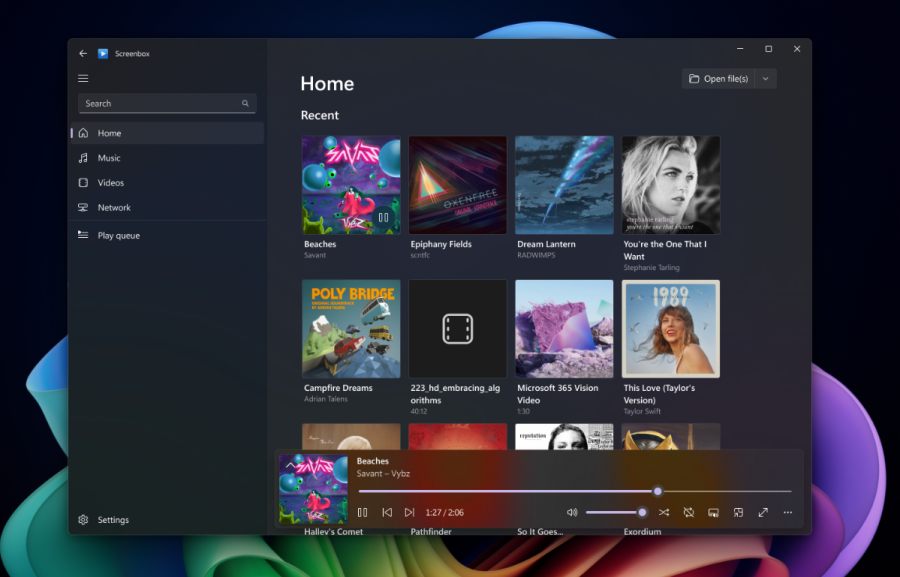Toggle the repeat mode button
Viewport: 900px width, 577px height.
tap(689, 512)
